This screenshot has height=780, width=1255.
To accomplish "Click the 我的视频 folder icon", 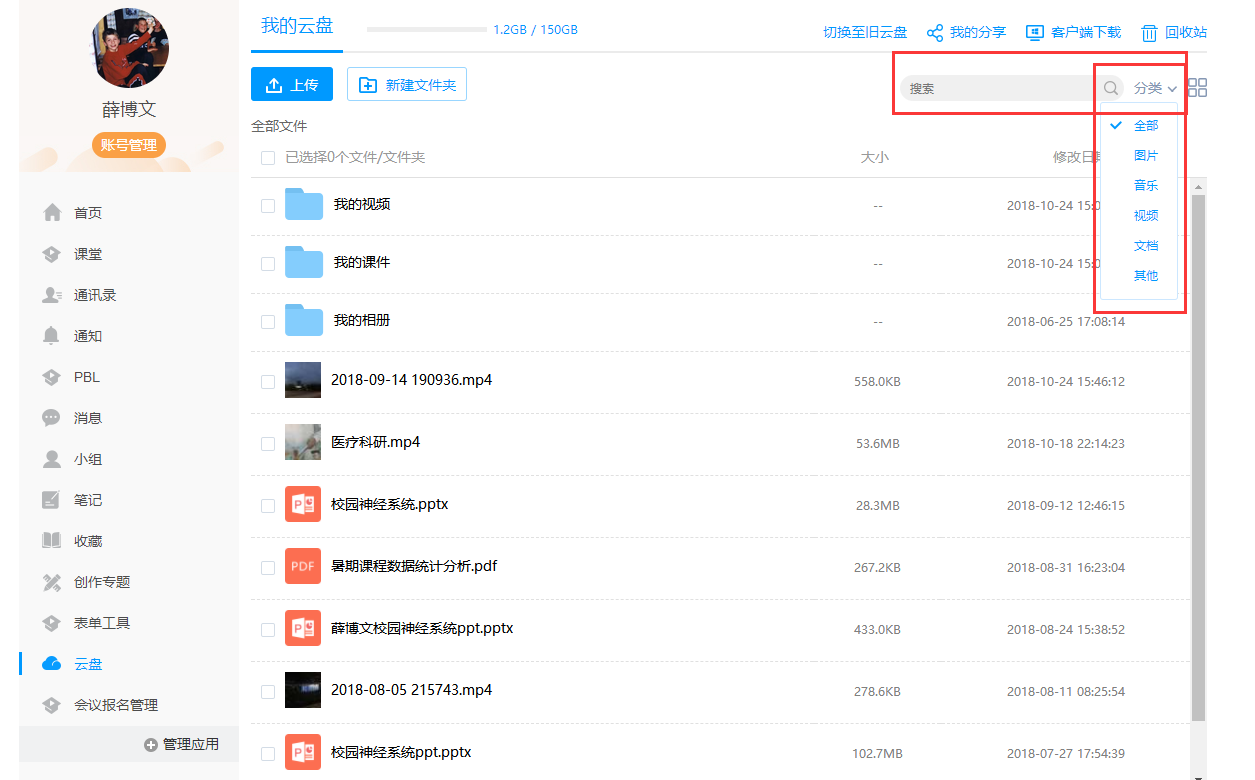I will click(304, 204).
